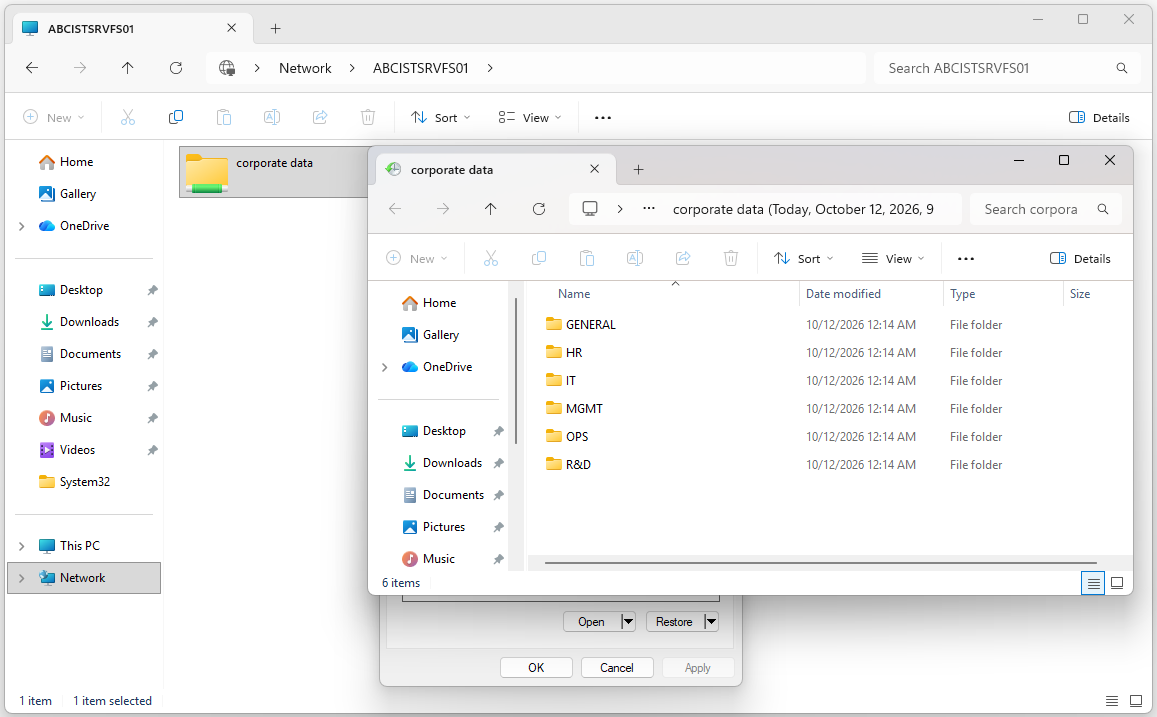1157x717 pixels.
Task: Select the corporate data share folder in the back window
Action: pyautogui.click(x=274, y=172)
